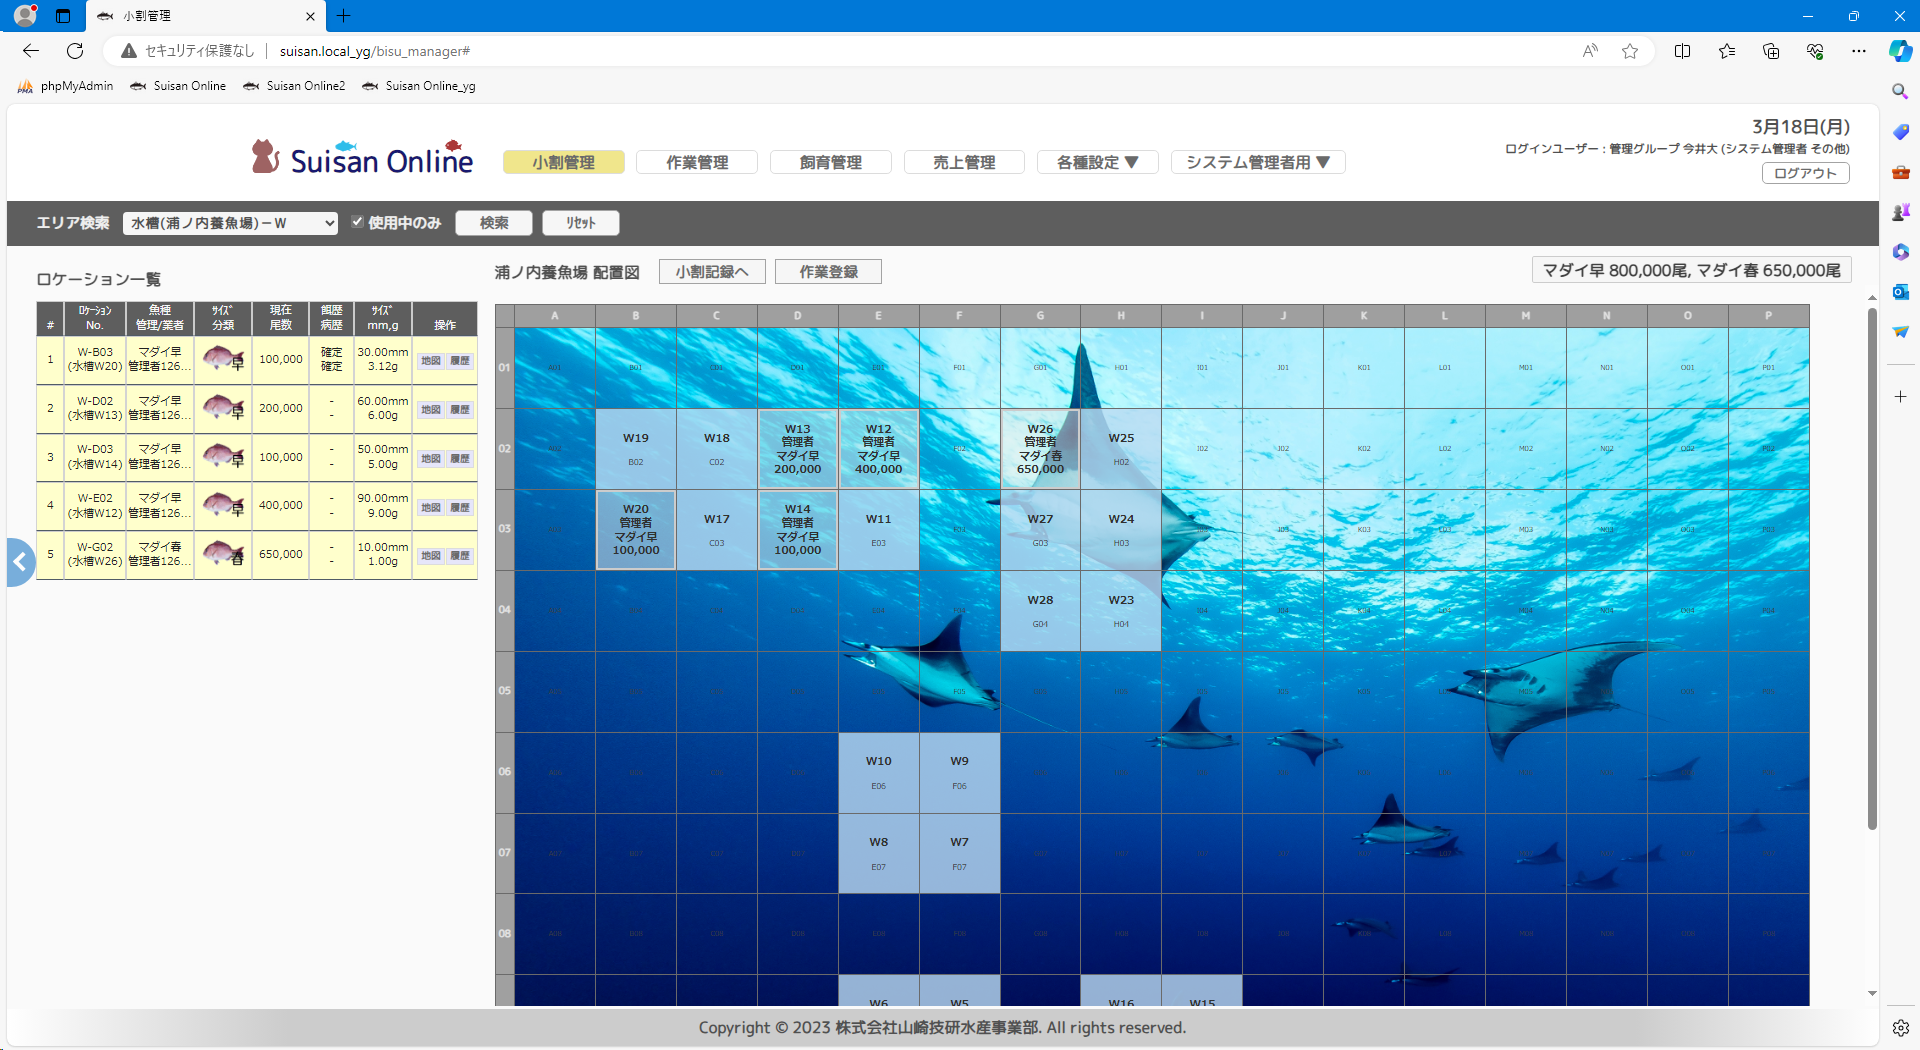The image size is (1920, 1050).
Task: Click the リセット reset button
Action: (581, 223)
